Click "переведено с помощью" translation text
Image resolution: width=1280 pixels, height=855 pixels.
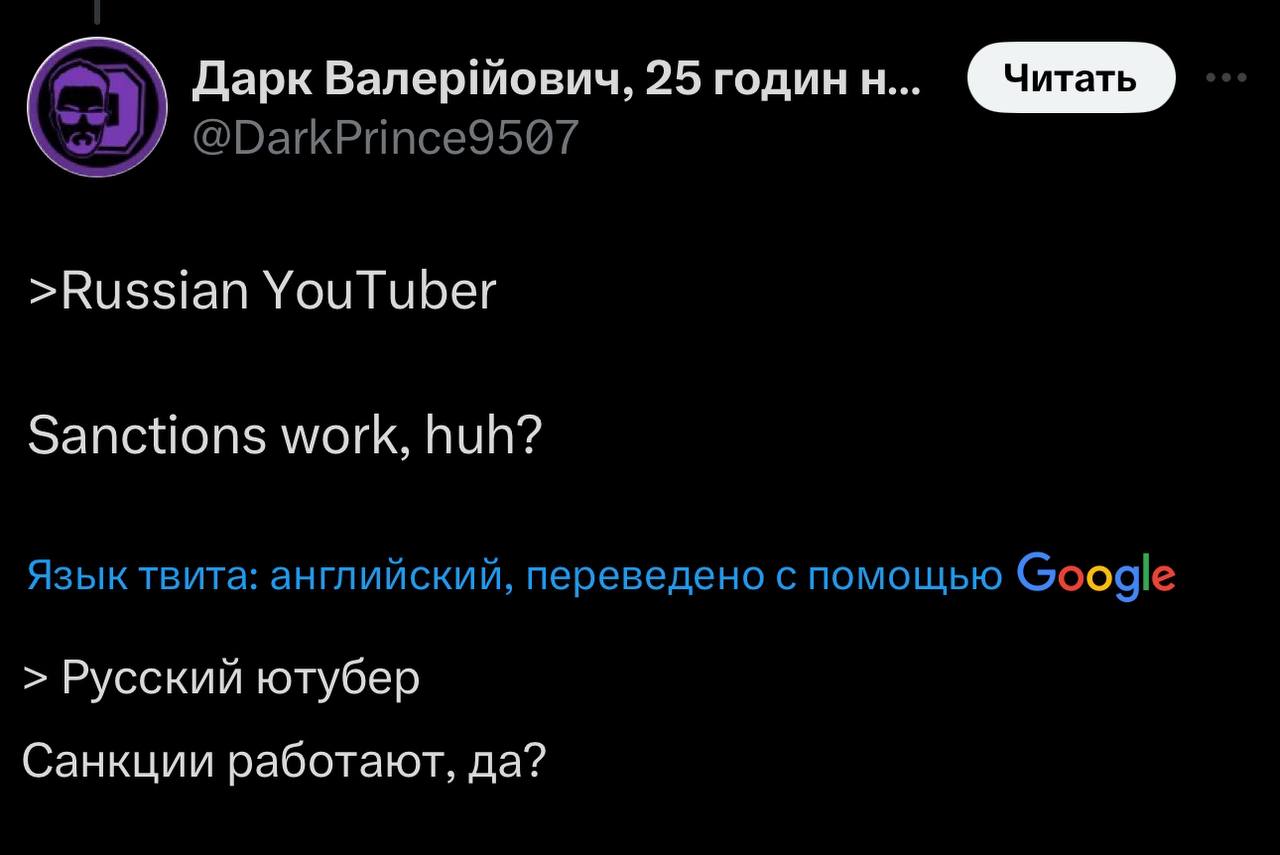click(x=764, y=576)
